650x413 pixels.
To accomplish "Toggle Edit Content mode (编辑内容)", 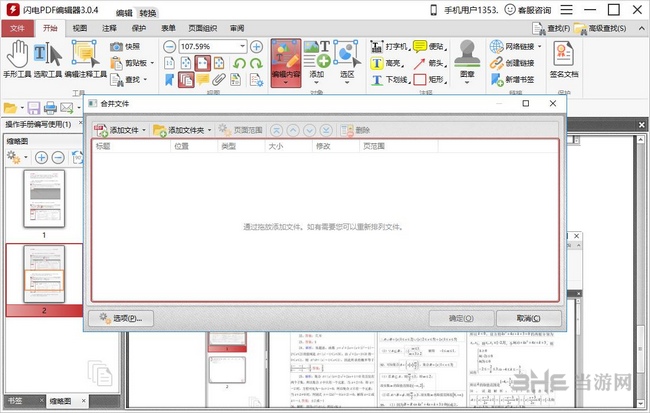I will [286, 63].
